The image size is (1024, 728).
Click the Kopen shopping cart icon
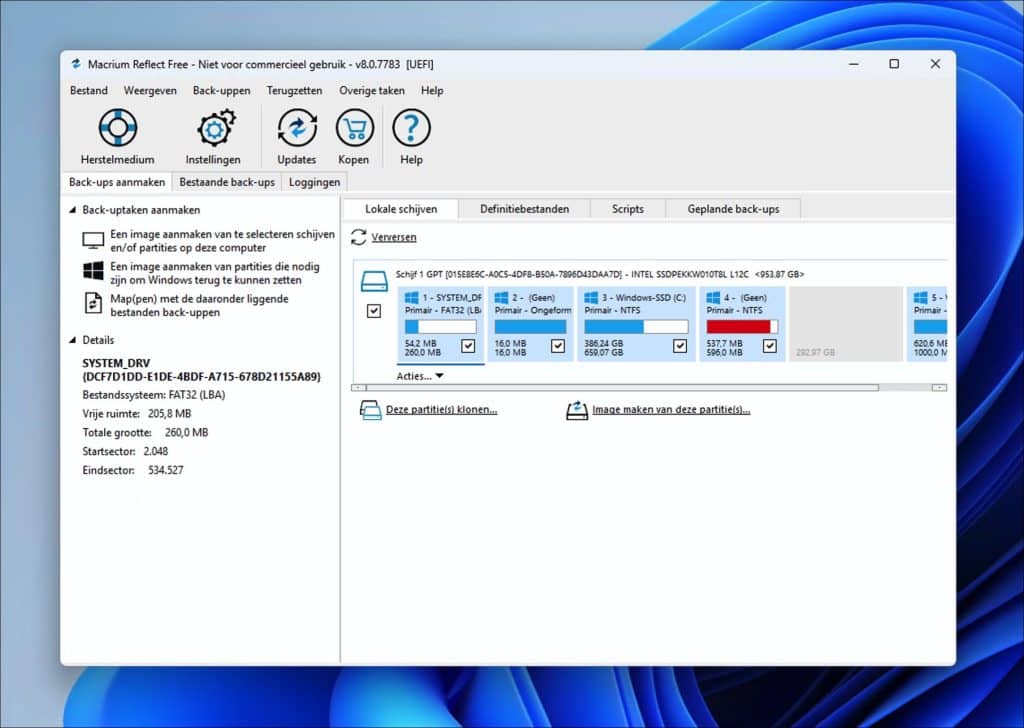coord(354,129)
